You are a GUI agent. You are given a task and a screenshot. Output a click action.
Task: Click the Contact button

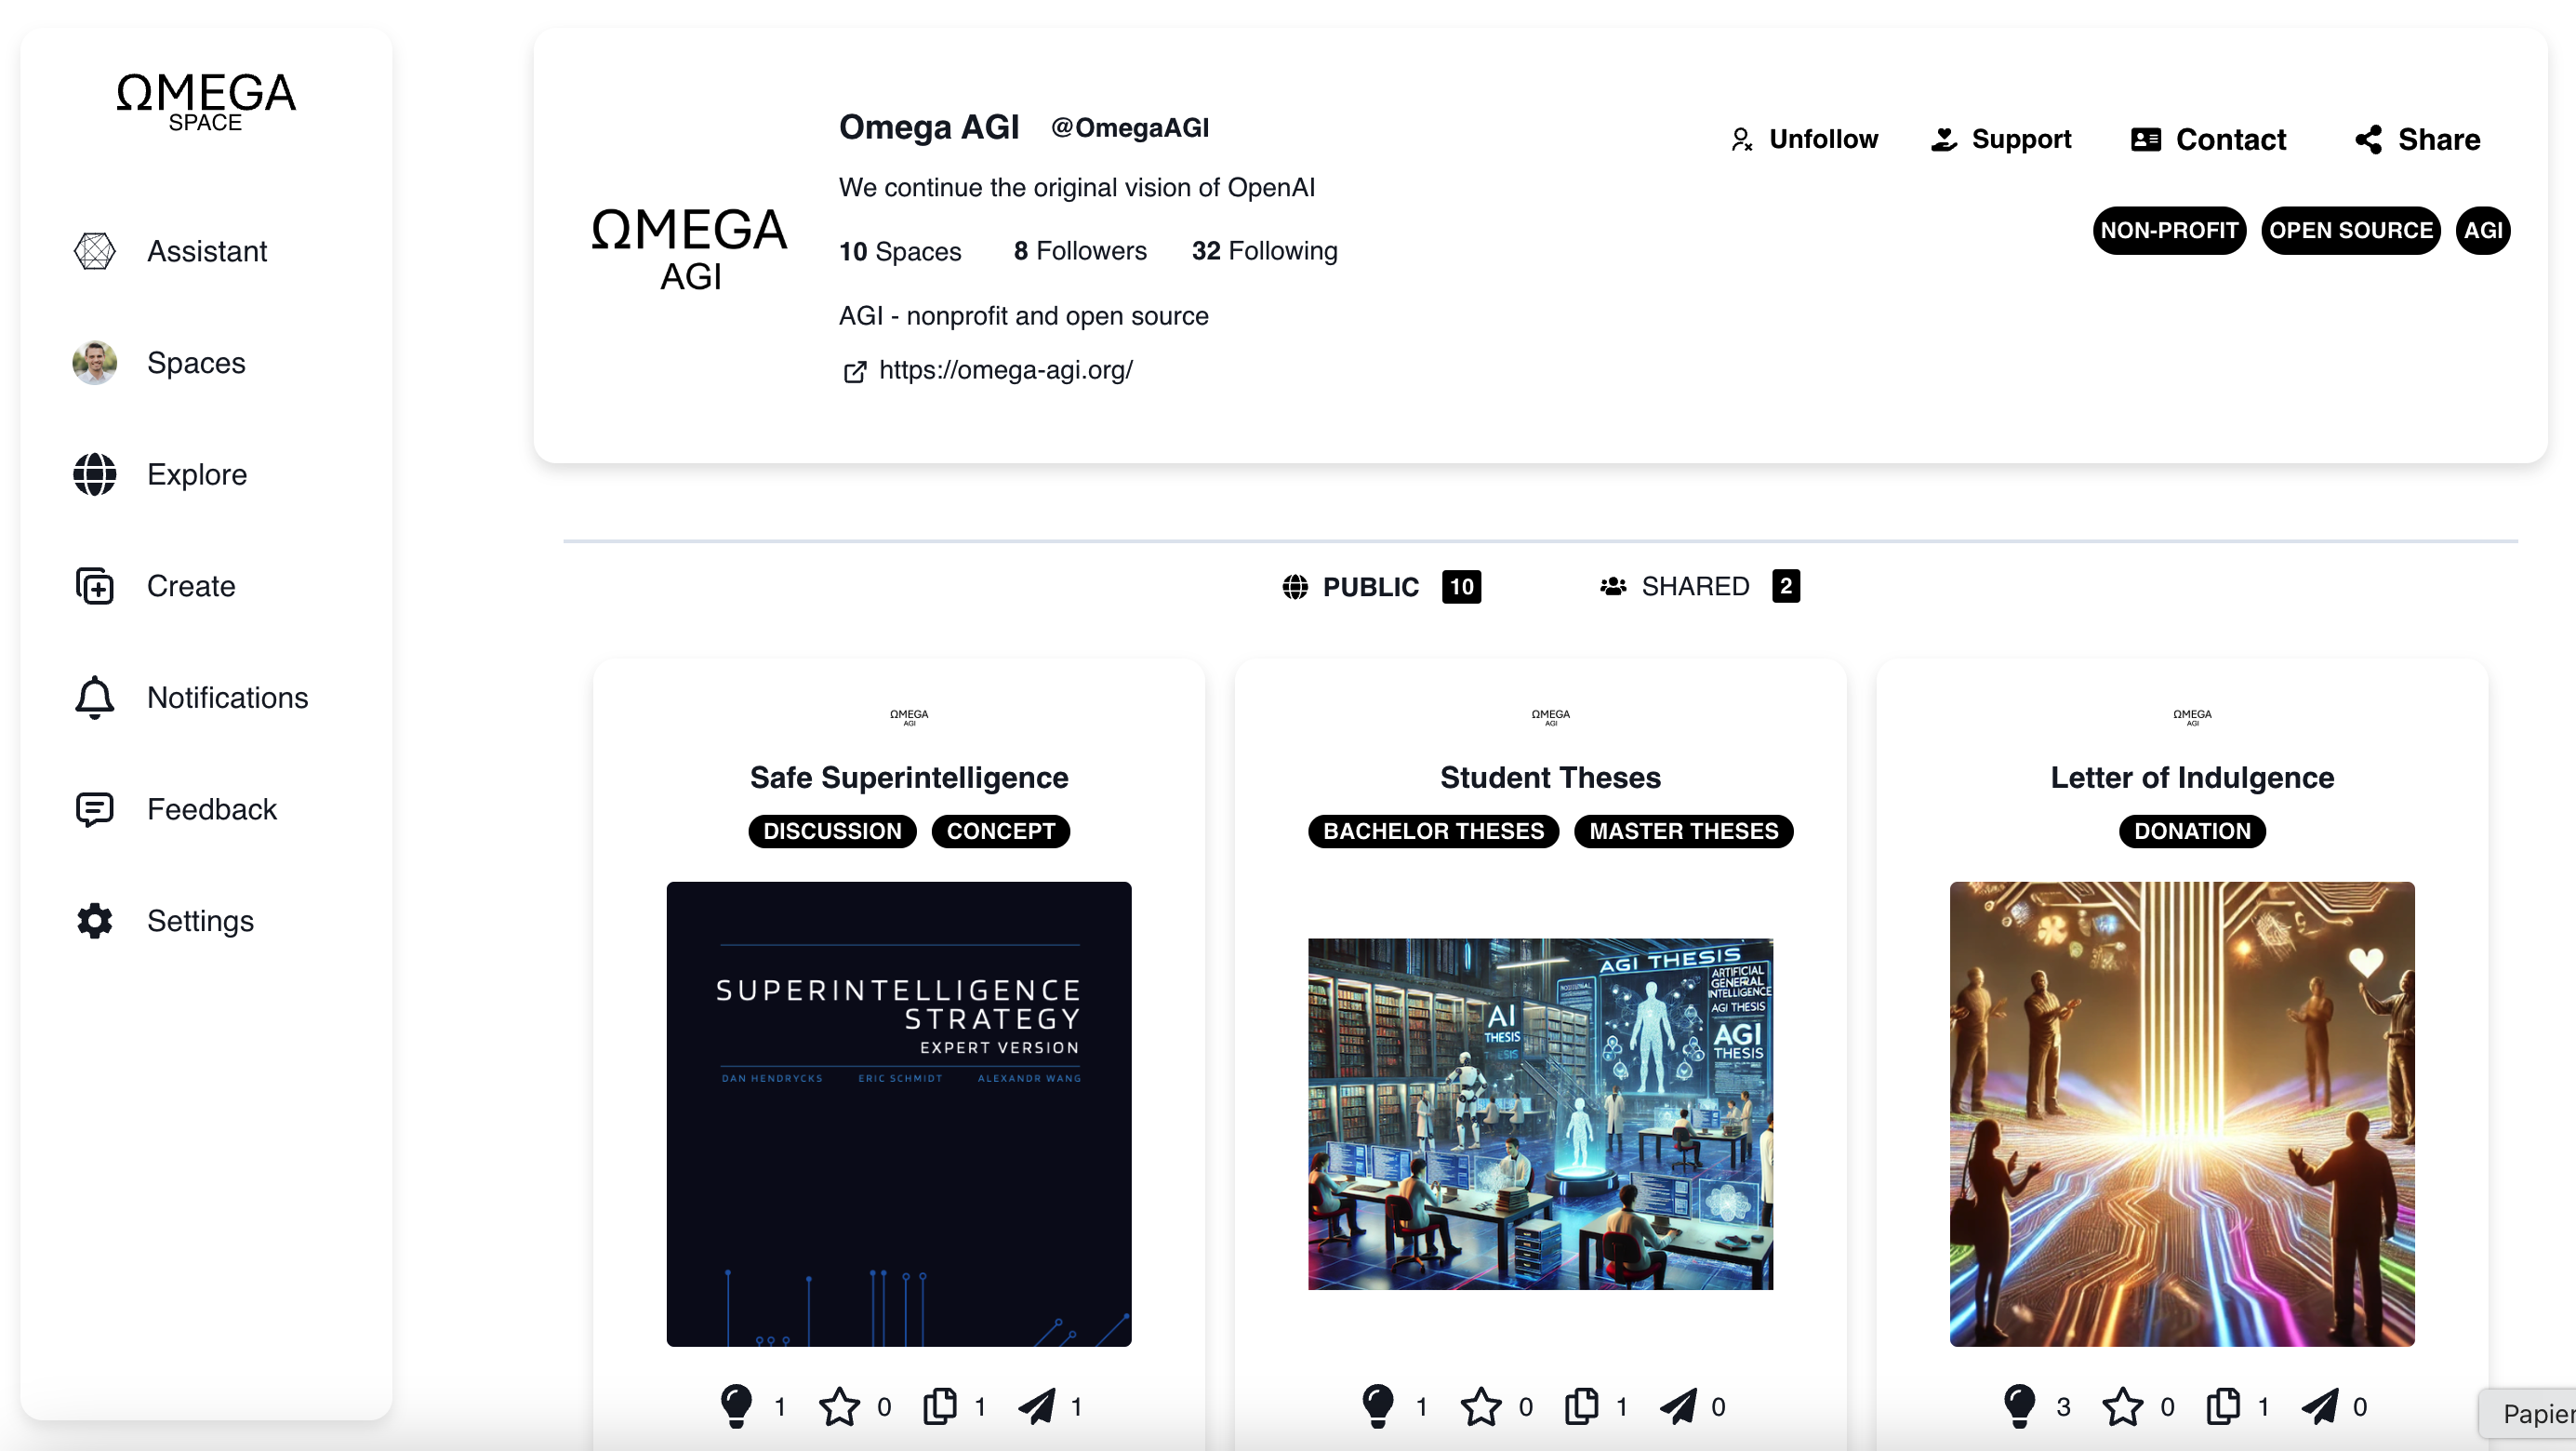pyautogui.click(x=2209, y=139)
